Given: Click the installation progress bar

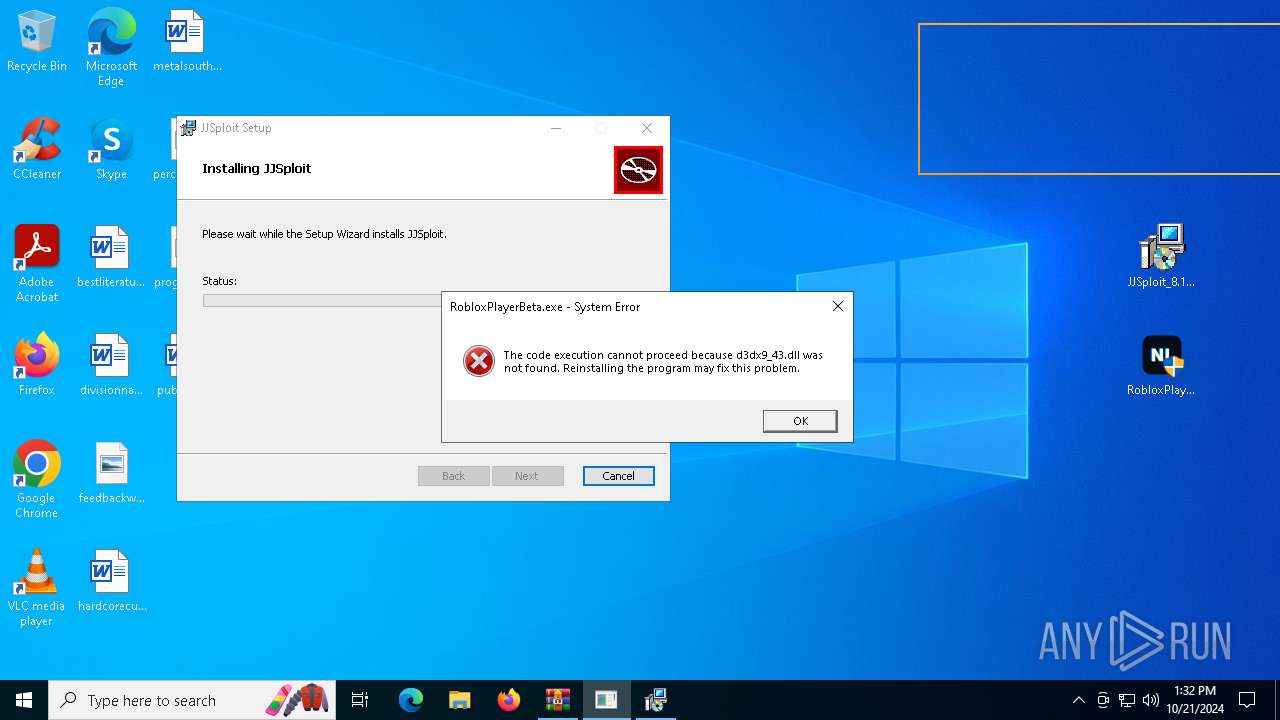Looking at the screenshot, I should [x=322, y=300].
